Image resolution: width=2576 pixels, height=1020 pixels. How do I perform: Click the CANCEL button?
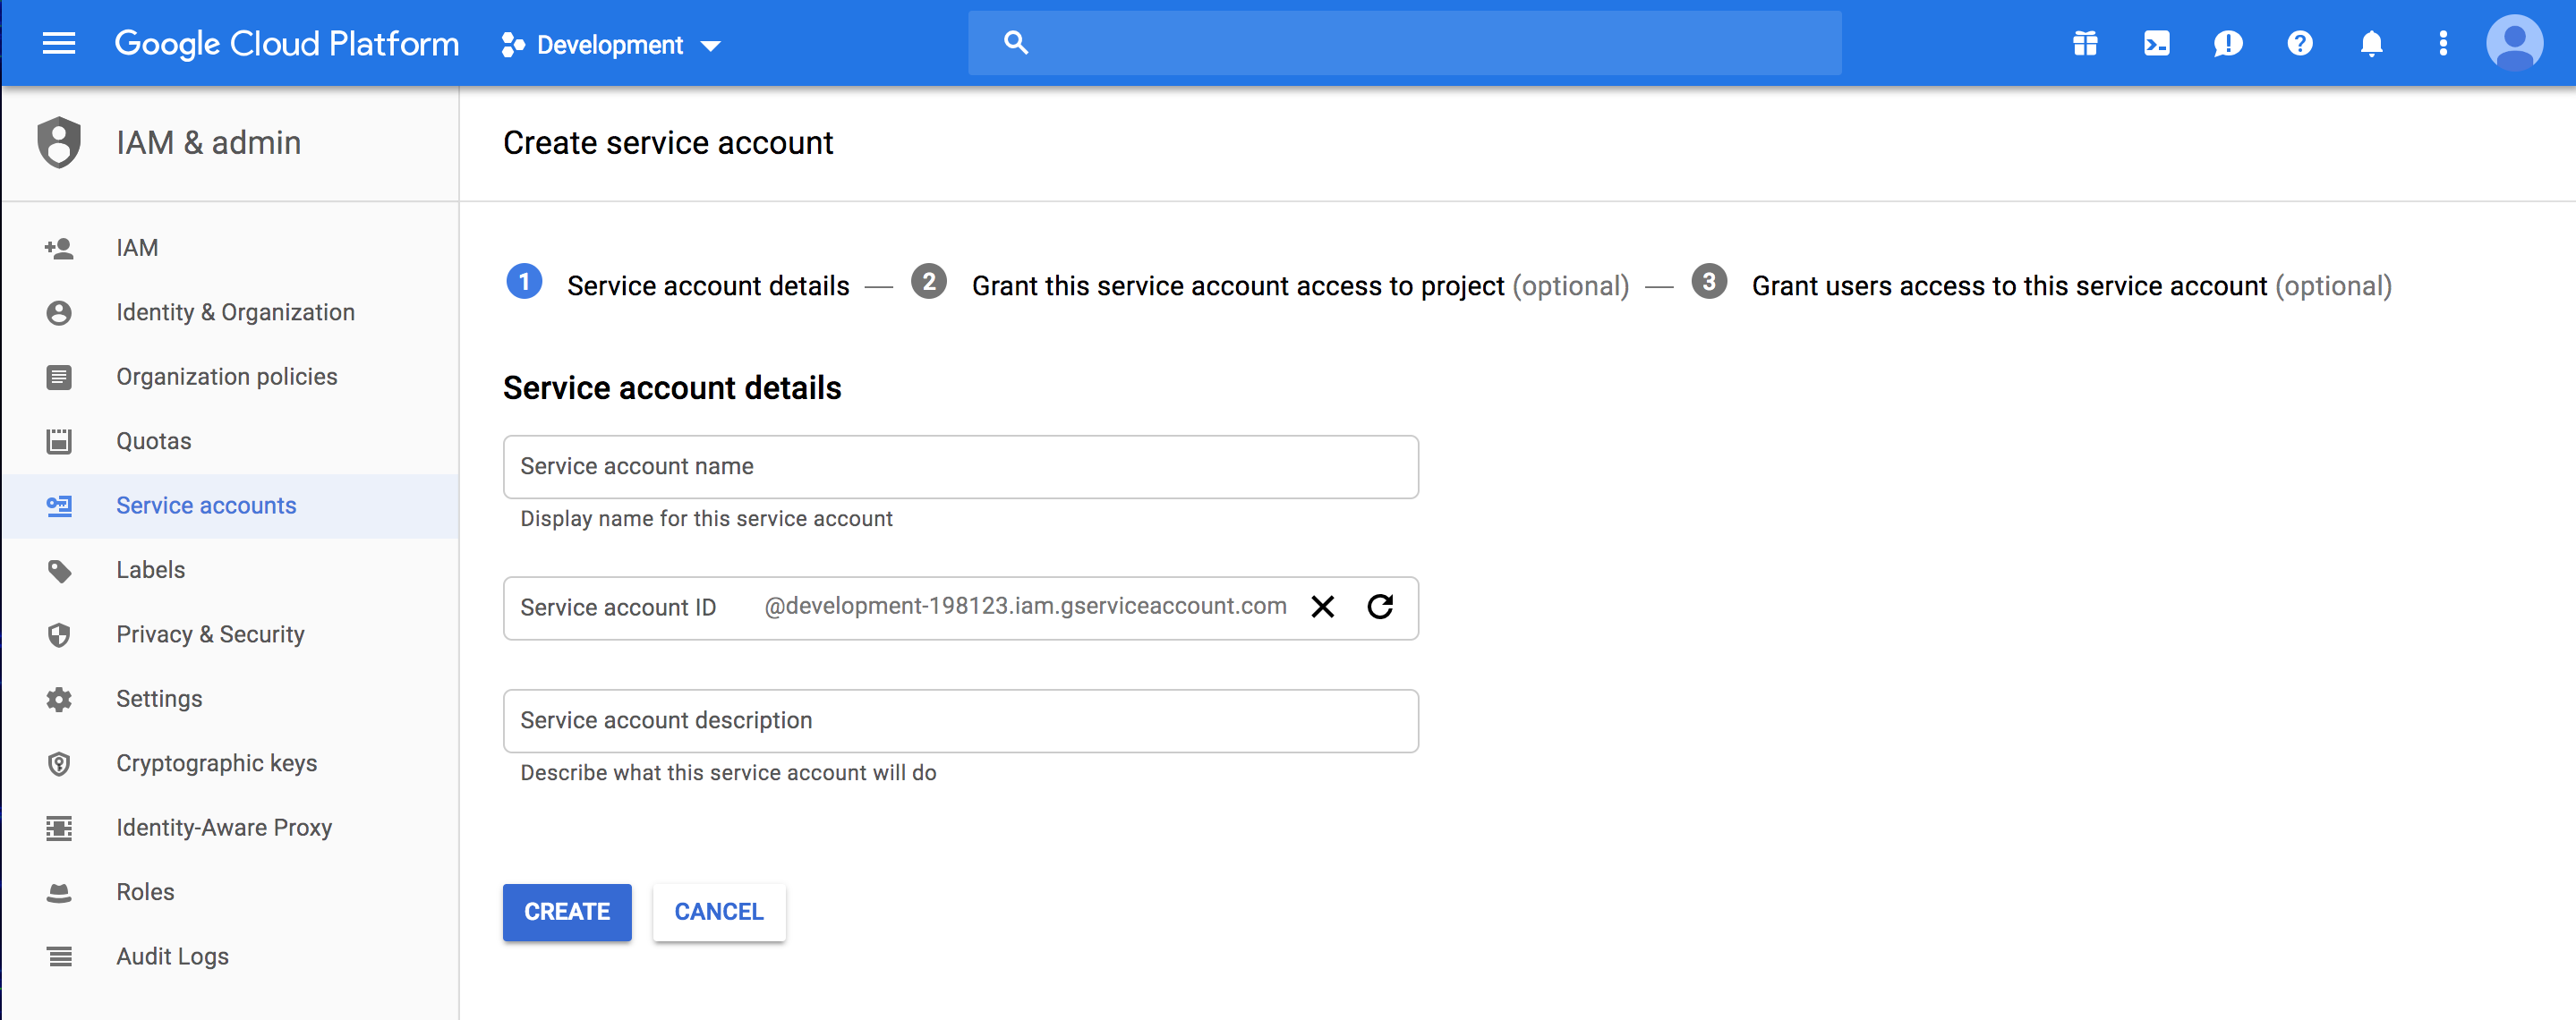[719, 912]
